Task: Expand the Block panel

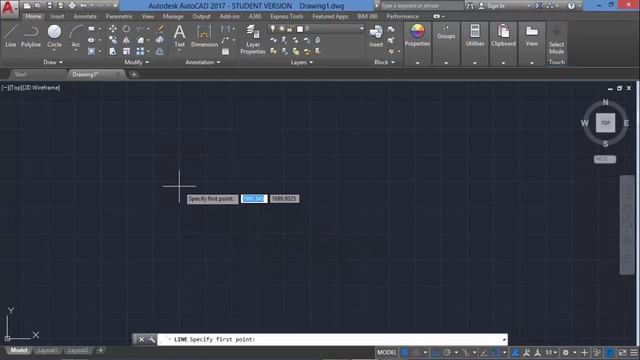Action: (x=384, y=62)
